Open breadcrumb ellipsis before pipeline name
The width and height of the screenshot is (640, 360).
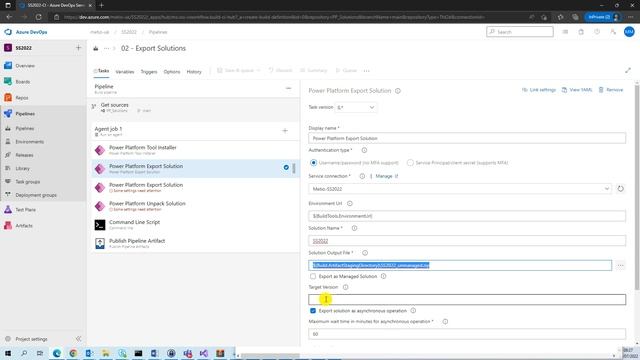pos(107,48)
